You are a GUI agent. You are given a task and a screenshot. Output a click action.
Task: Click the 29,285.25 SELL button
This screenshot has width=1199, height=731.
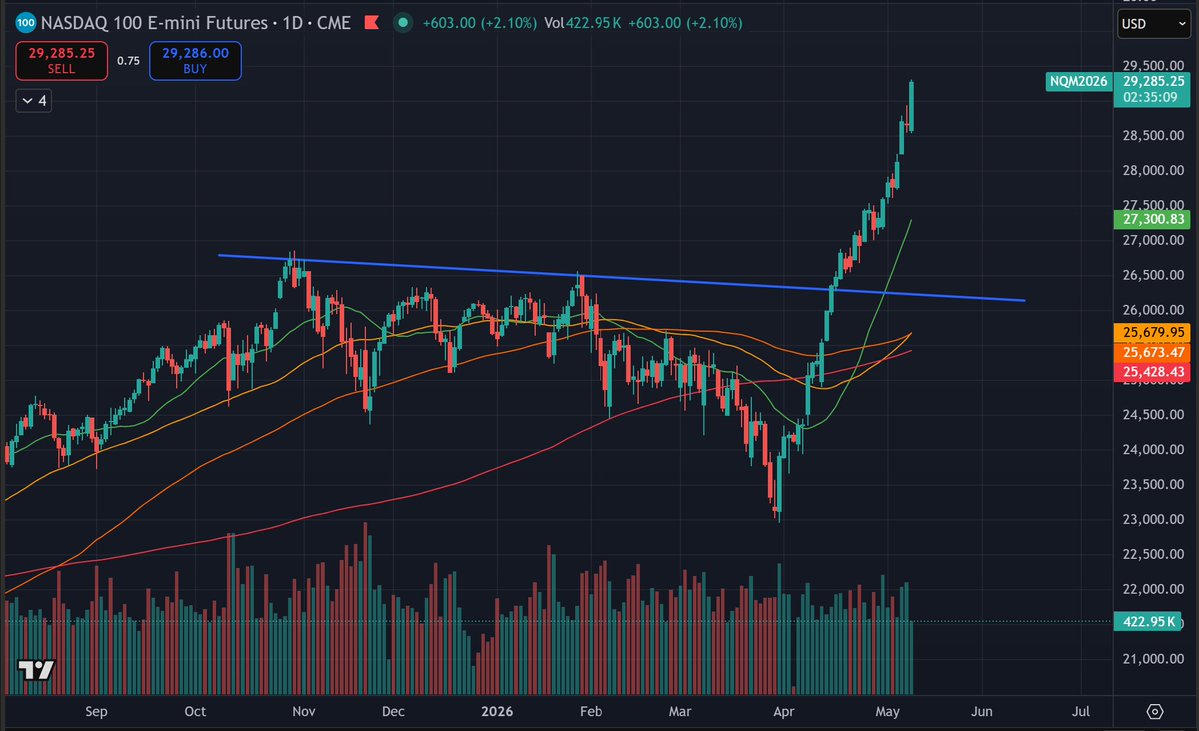(61, 60)
